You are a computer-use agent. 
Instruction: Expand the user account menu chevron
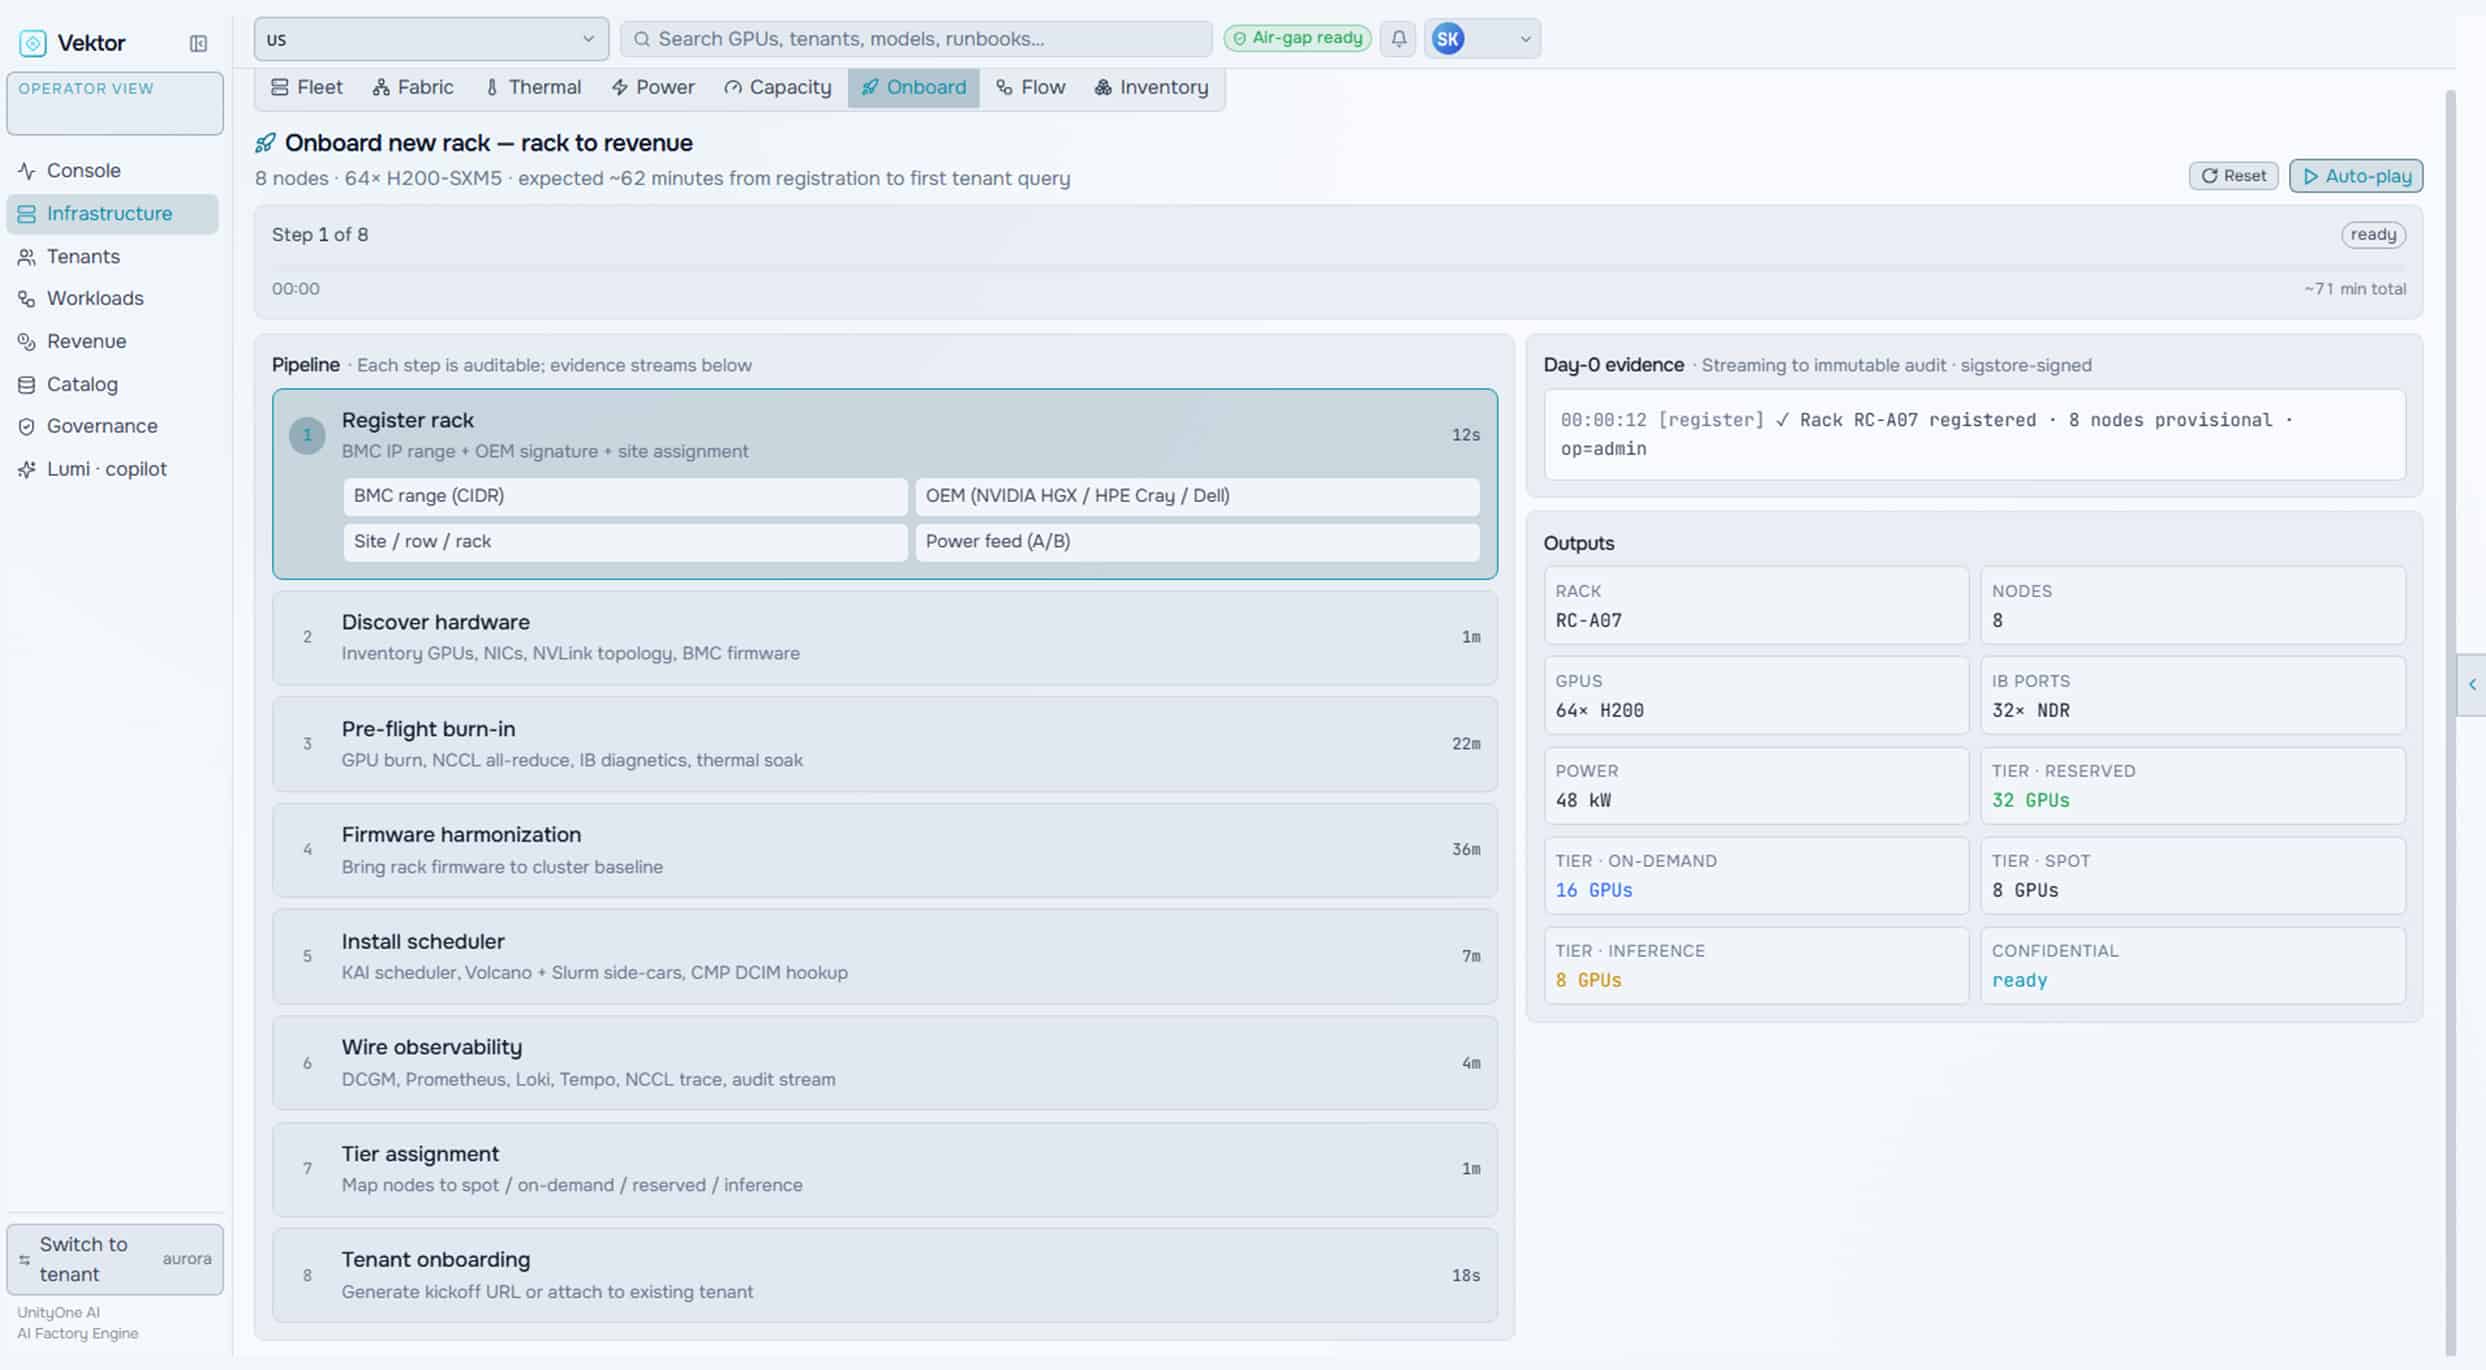tap(1525, 40)
